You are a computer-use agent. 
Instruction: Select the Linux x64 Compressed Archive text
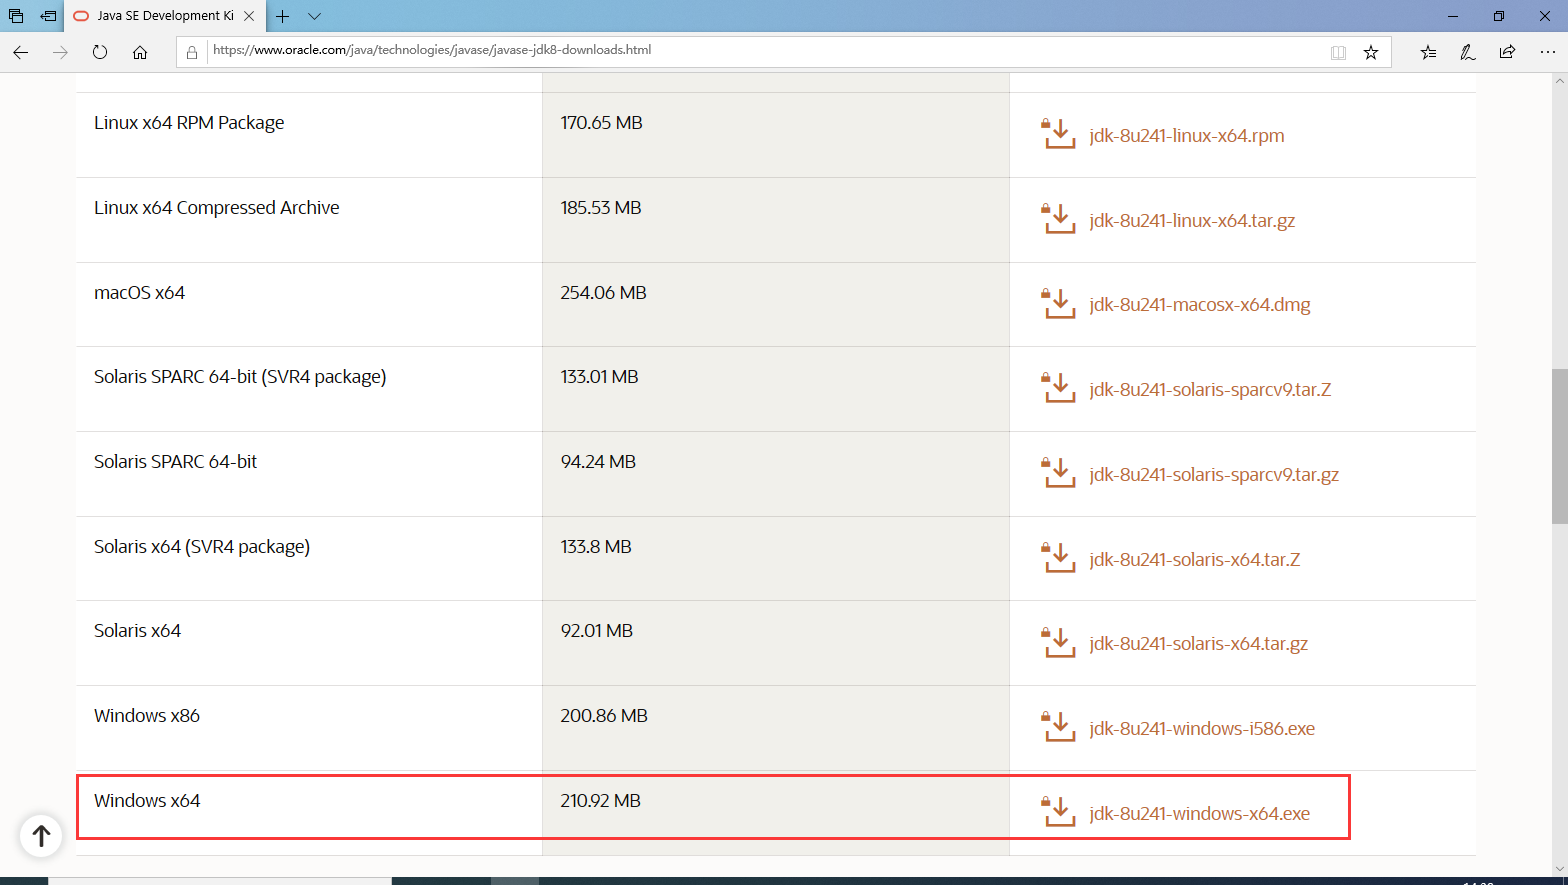[217, 208]
